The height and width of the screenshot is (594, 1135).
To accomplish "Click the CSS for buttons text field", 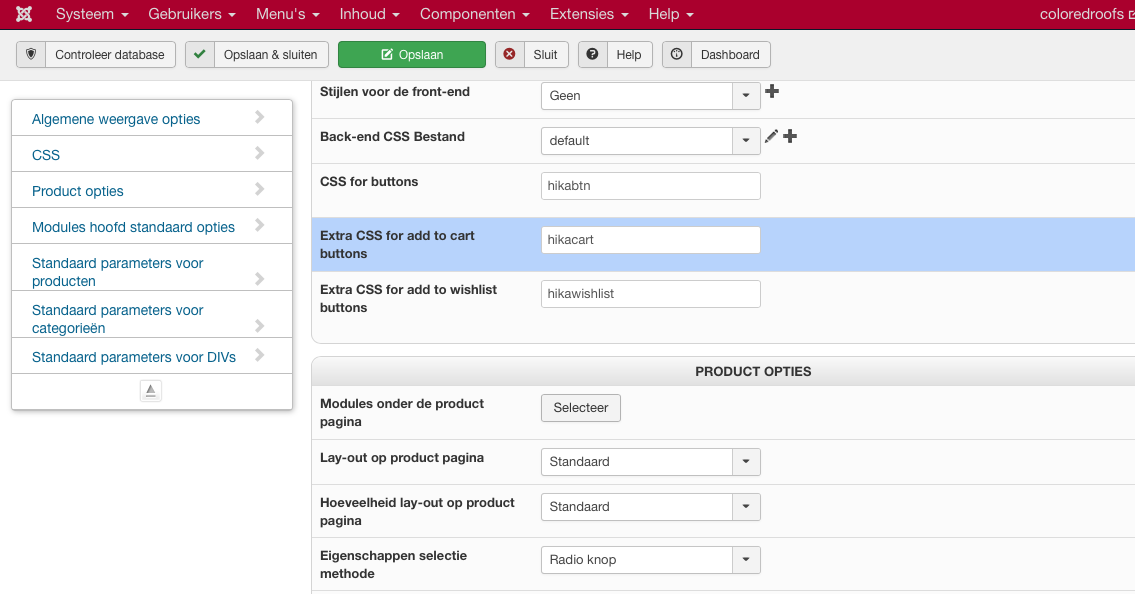I will tap(650, 186).
